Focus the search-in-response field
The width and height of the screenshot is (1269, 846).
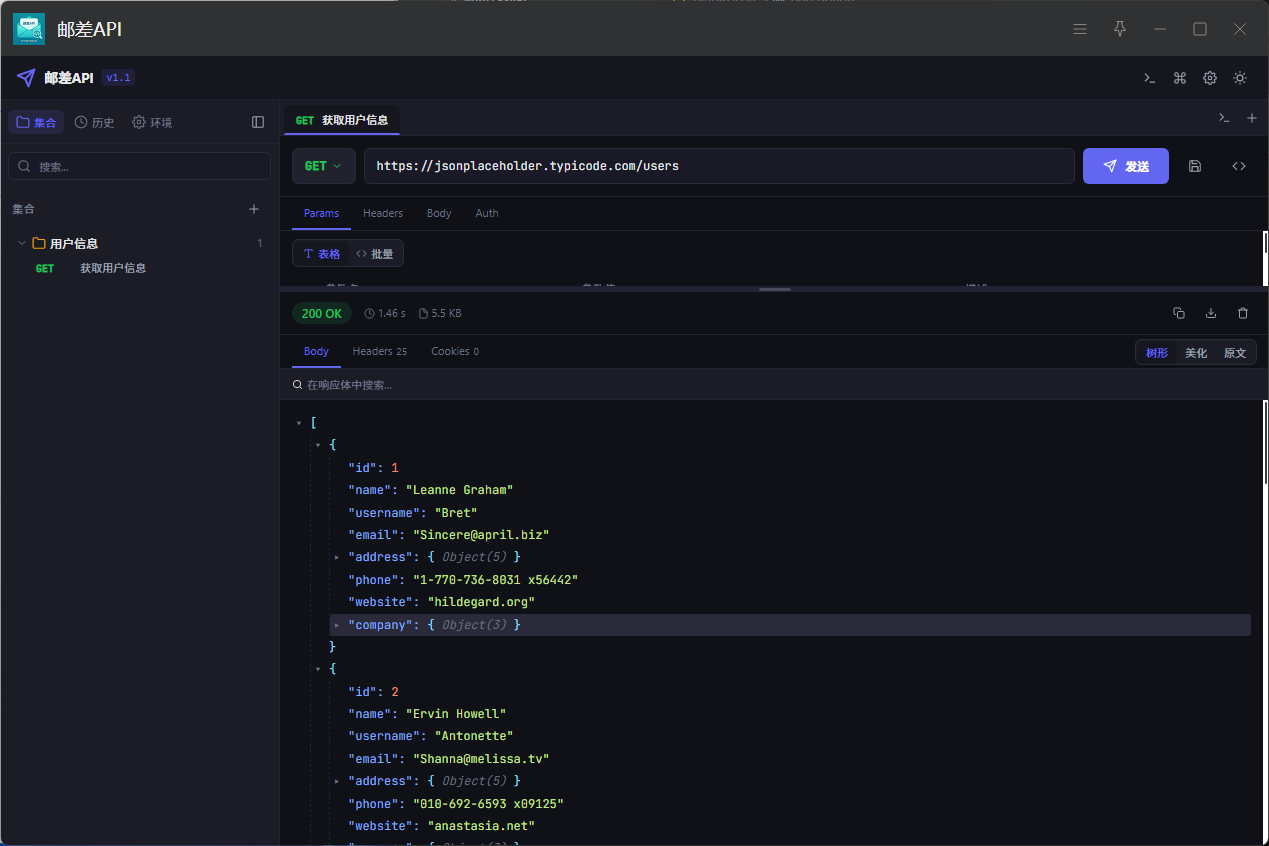[x=772, y=384]
